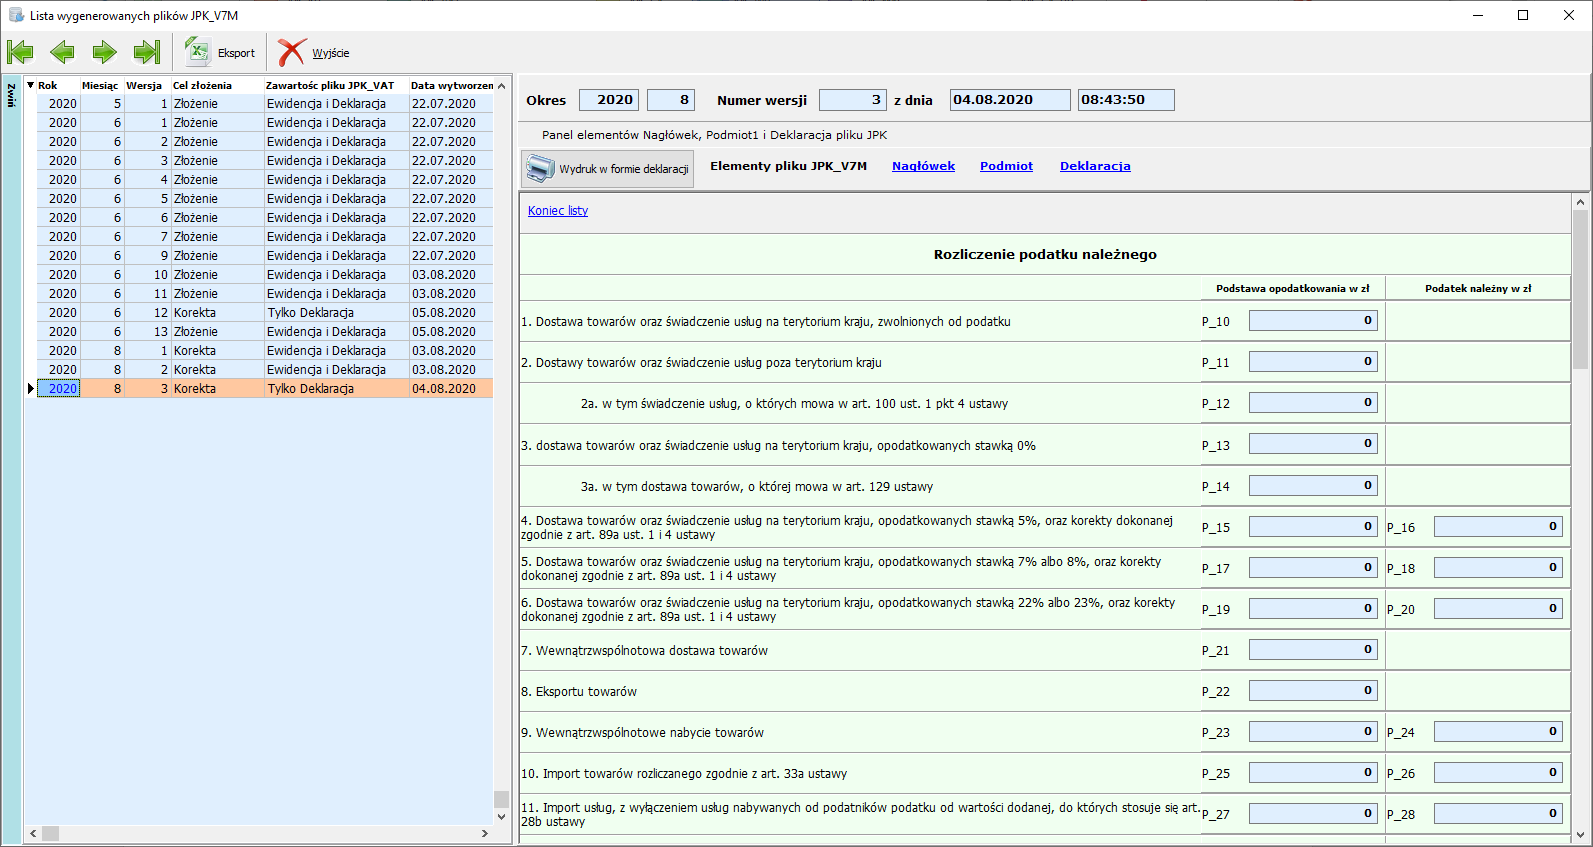The height and width of the screenshot is (847, 1593).
Task: Open the Nagłówek section link
Action: point(923,166)
